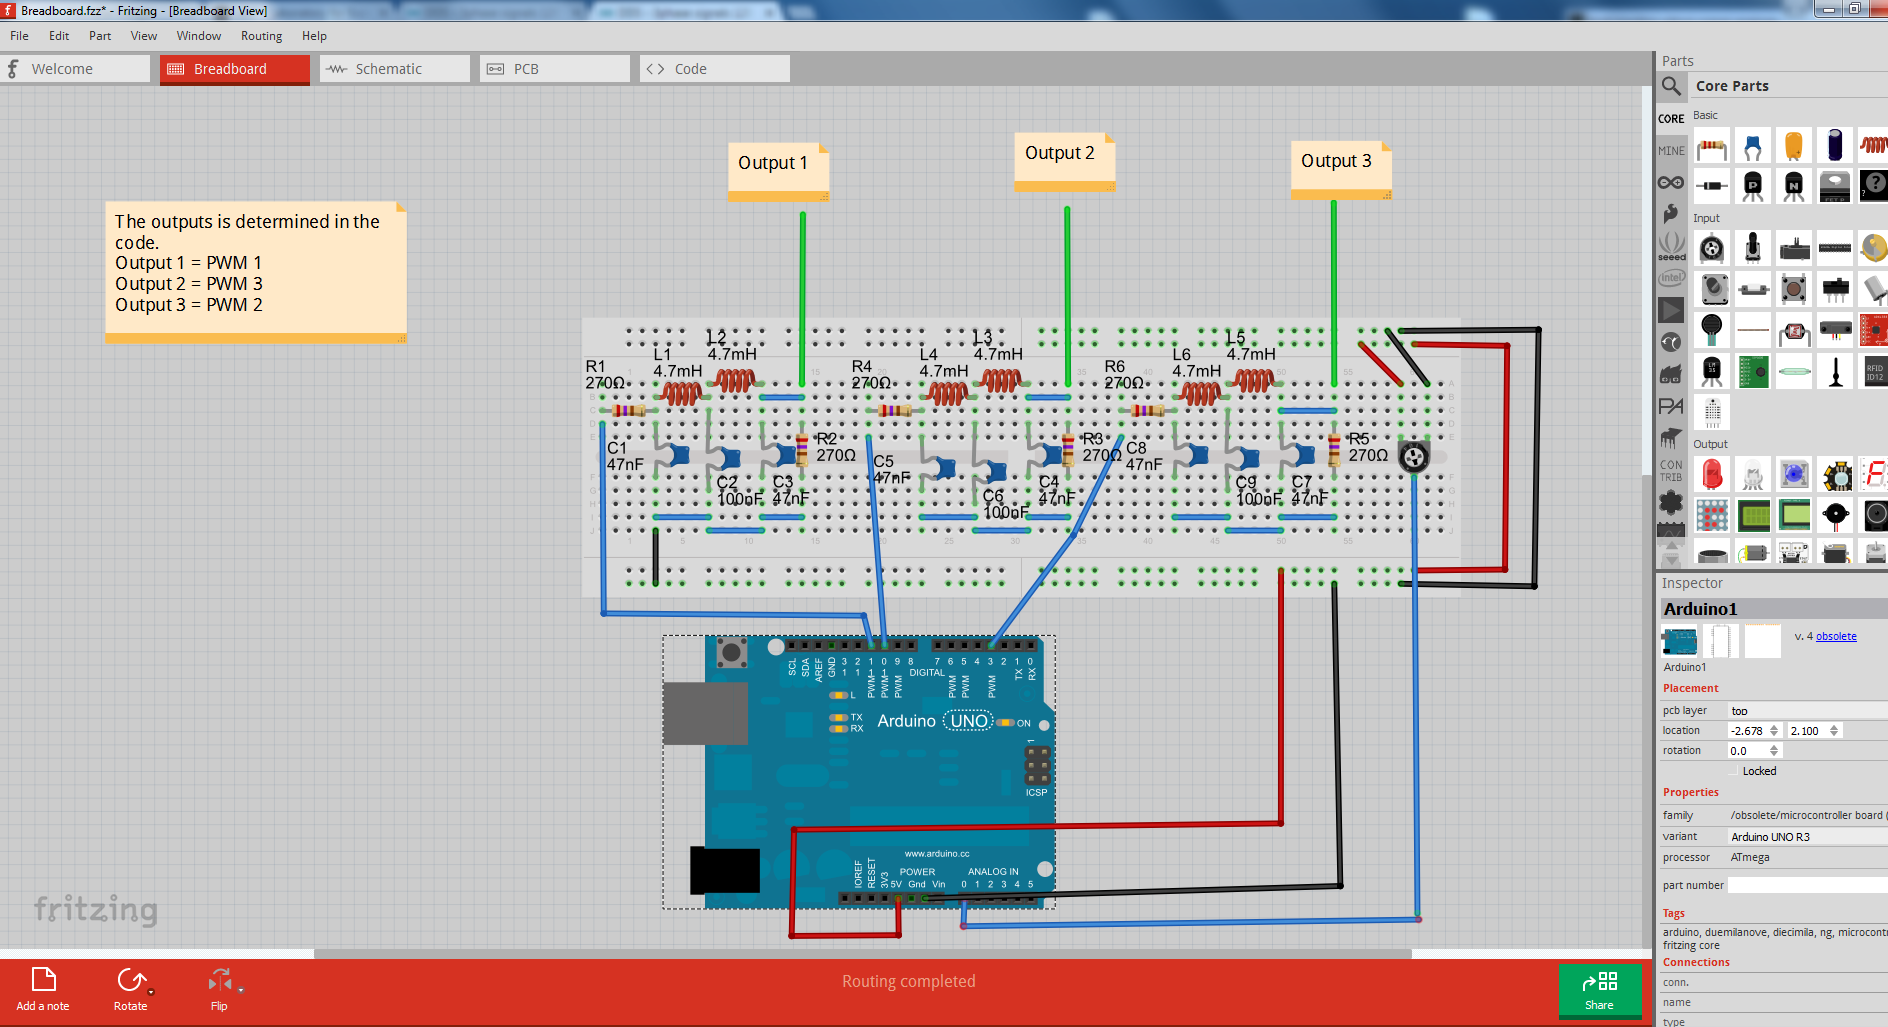Select the Output 1 note on canvas
1888x1027 pixels.
[x=779, y=171]
